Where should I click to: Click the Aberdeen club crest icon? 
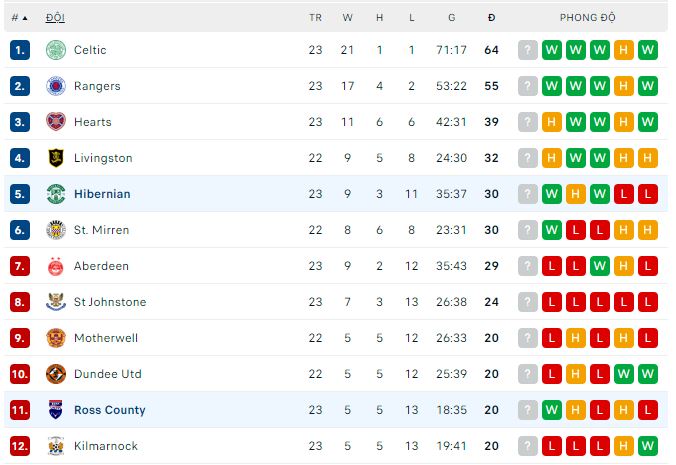click(56, 266)
